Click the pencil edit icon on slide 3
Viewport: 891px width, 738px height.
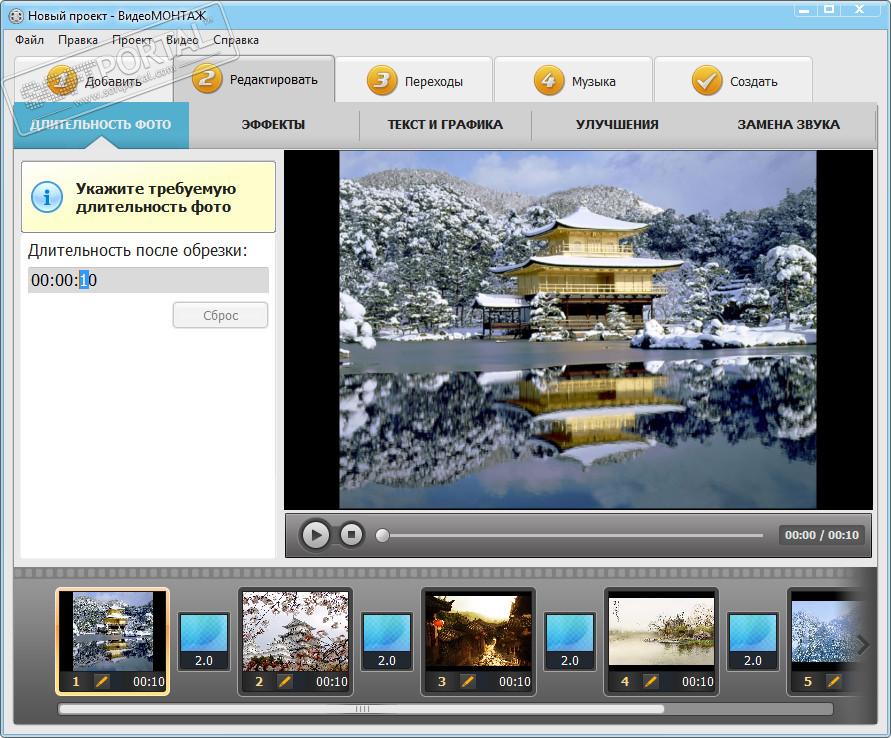(468, 681)
